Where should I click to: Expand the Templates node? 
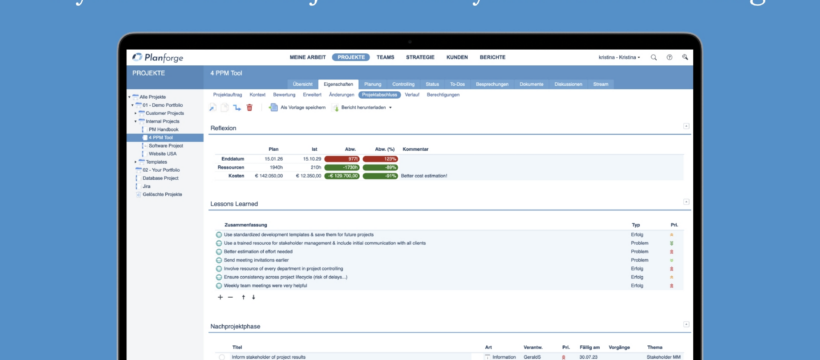135,162
